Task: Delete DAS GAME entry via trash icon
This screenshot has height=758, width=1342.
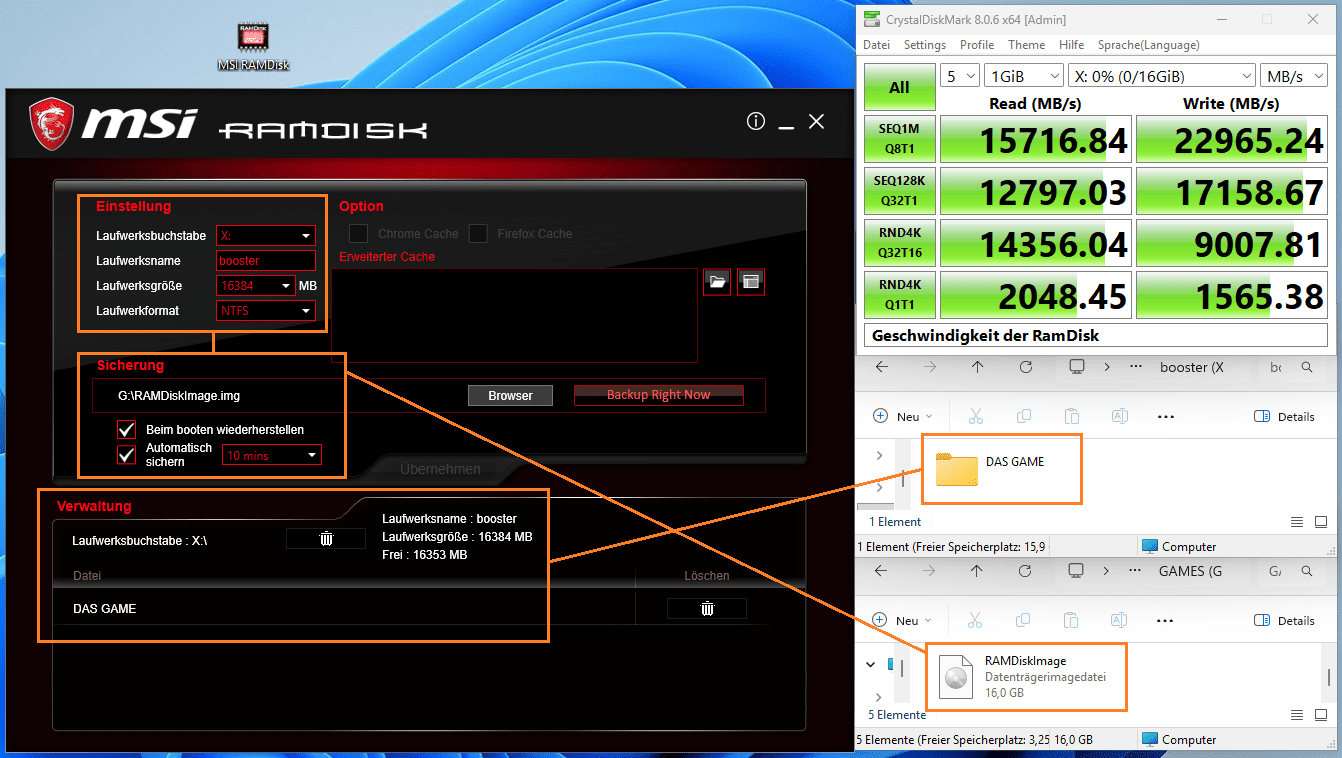Action: [x=707, y=608]
